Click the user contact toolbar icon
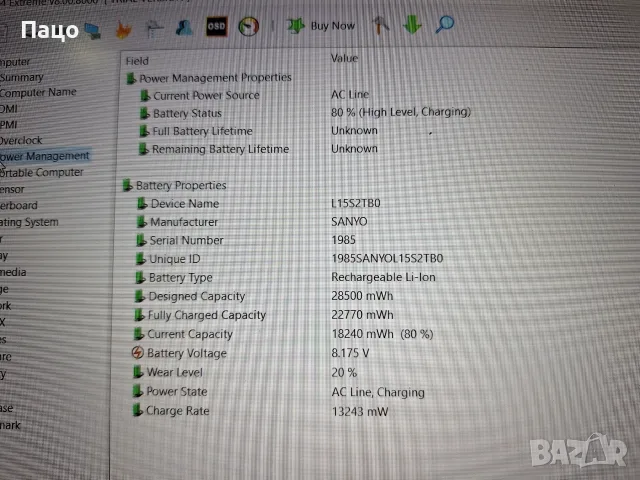640x480 pixels. tap(184, 28)
